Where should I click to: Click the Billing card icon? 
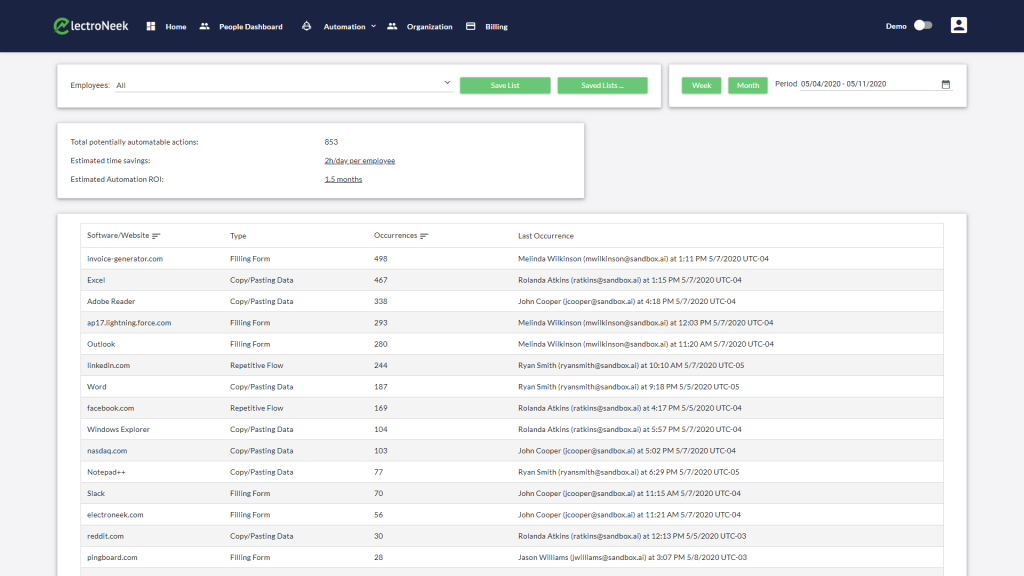tap(470, 26)
